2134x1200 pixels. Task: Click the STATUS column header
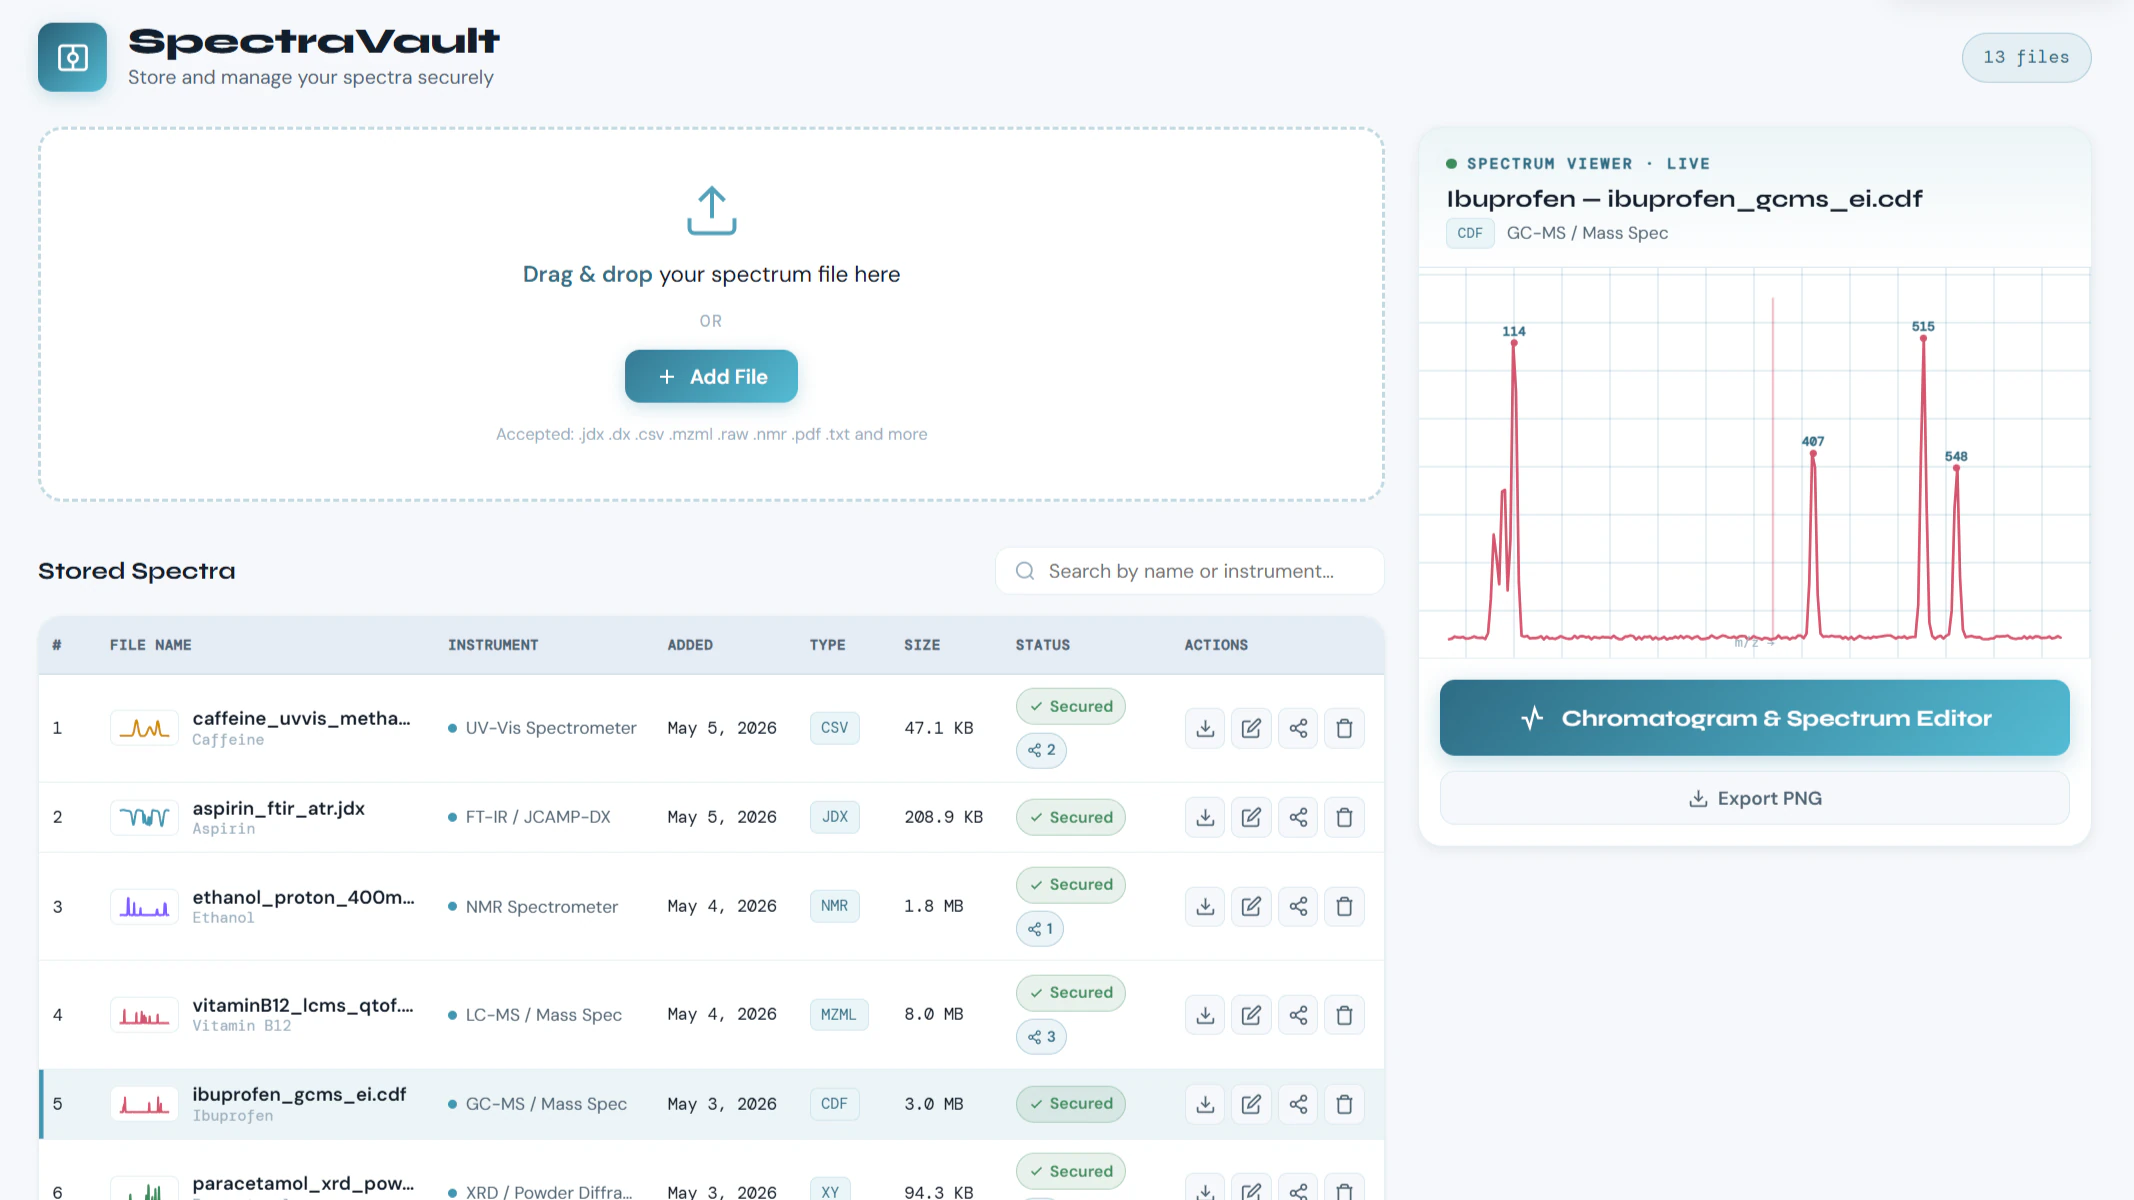[x=1043, y=645]
